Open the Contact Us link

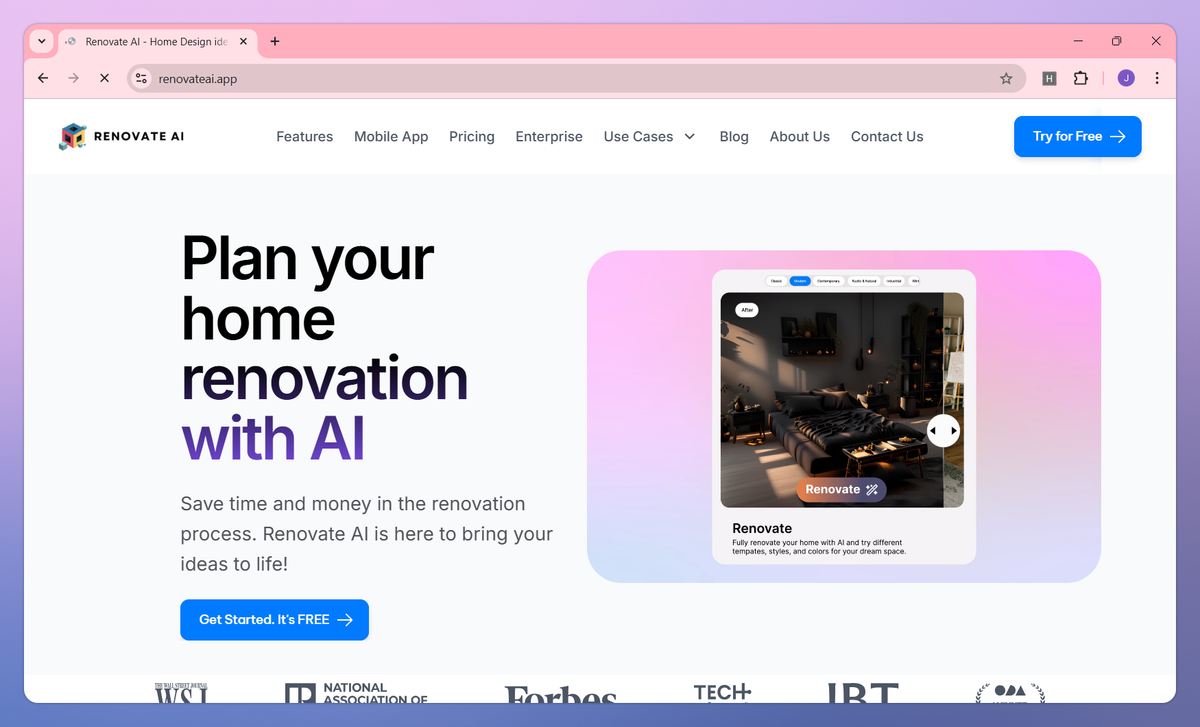point(887,137)
